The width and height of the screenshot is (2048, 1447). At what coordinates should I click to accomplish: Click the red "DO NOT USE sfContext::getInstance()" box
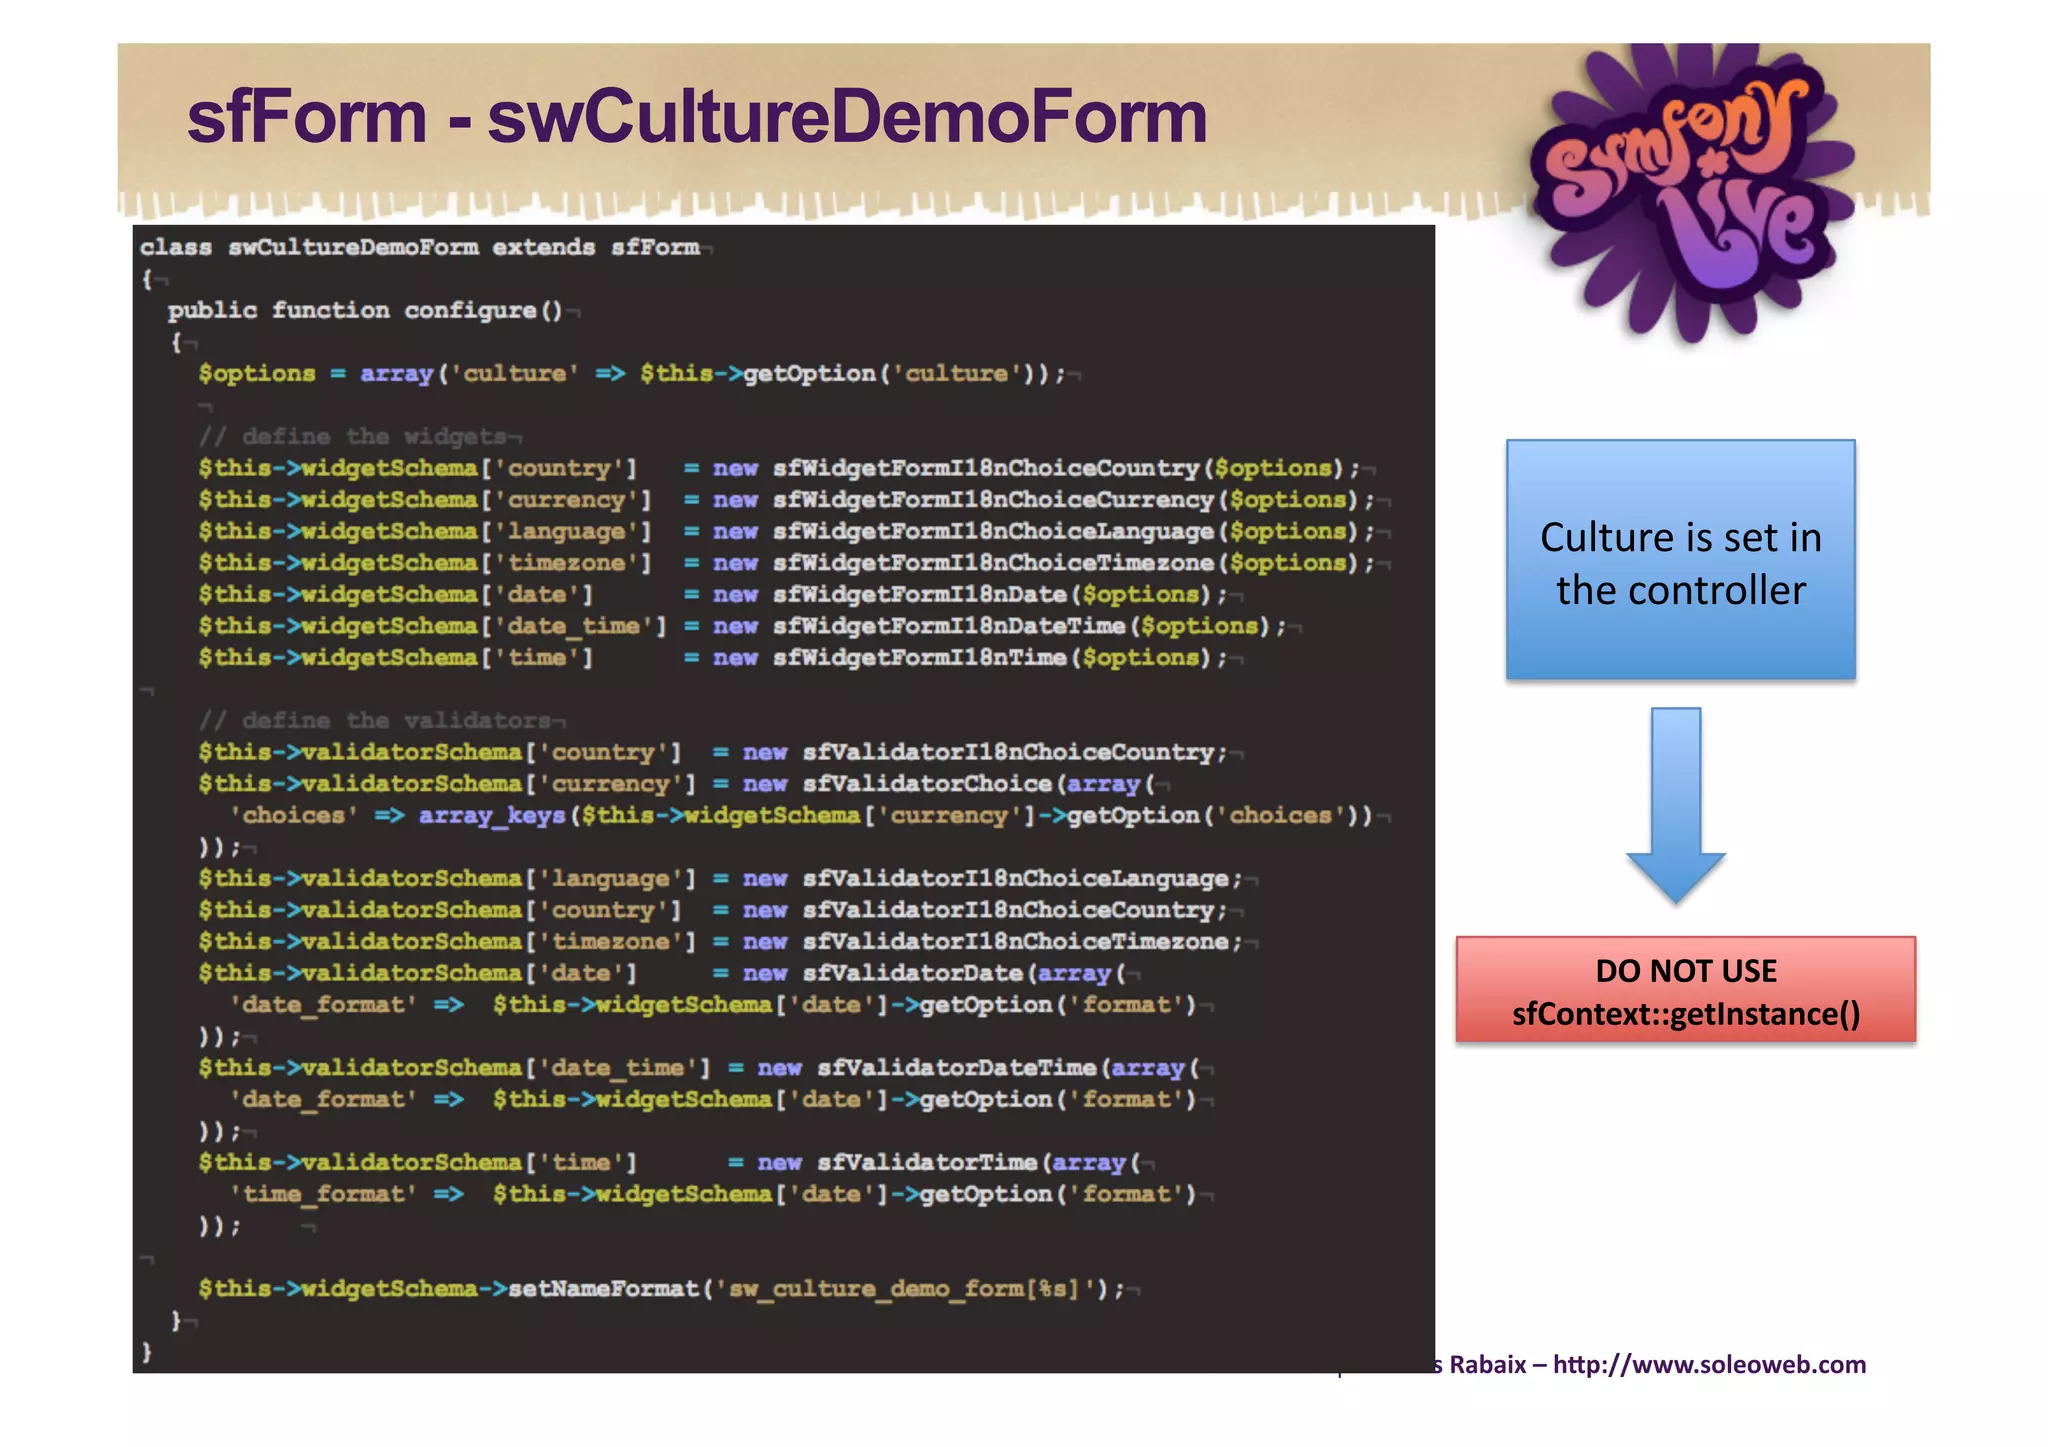pos(1685,990)
